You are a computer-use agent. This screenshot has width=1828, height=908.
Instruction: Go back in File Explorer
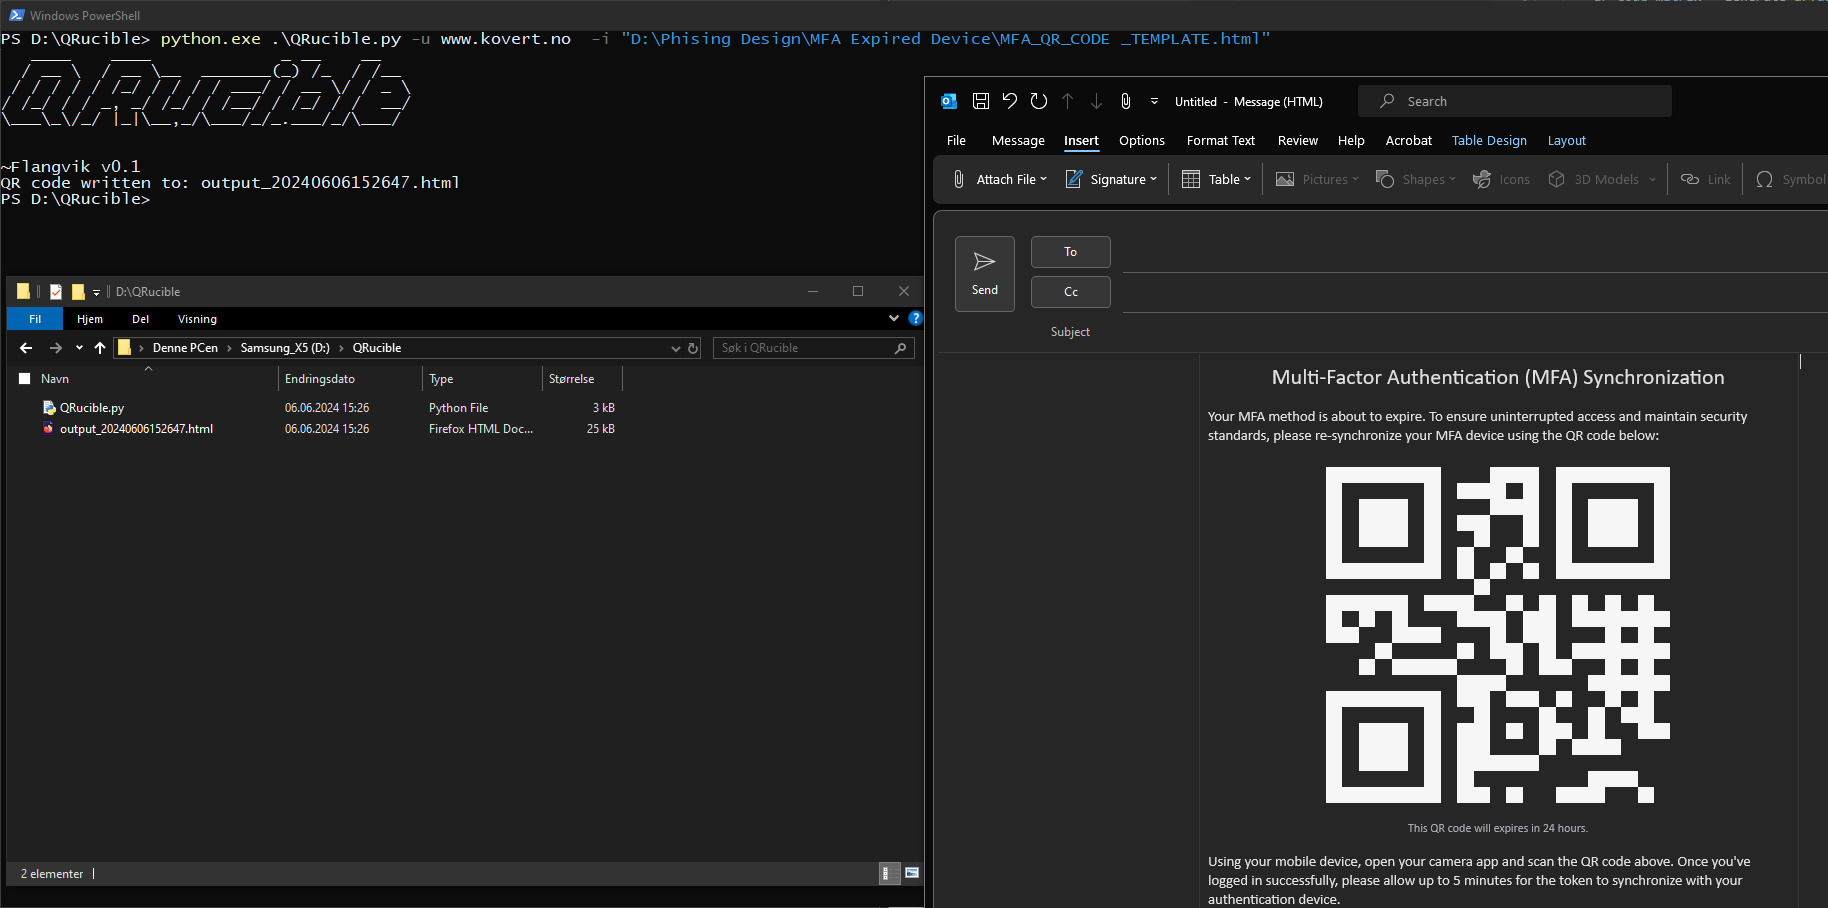[x=26, y=348]
